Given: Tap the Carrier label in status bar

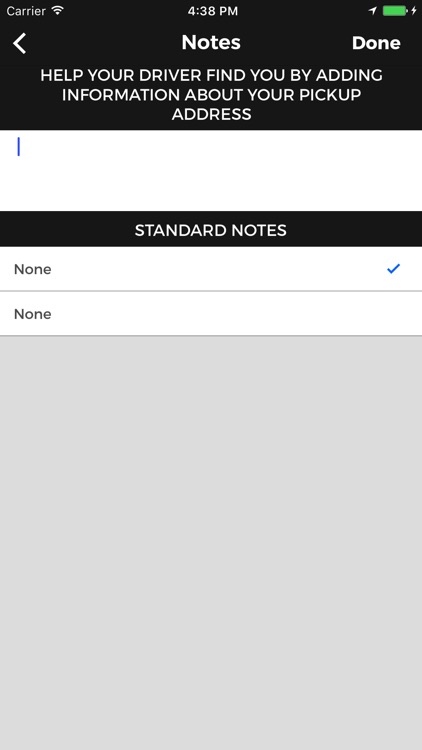Looking at the screenshot, I should coord(26,11).
